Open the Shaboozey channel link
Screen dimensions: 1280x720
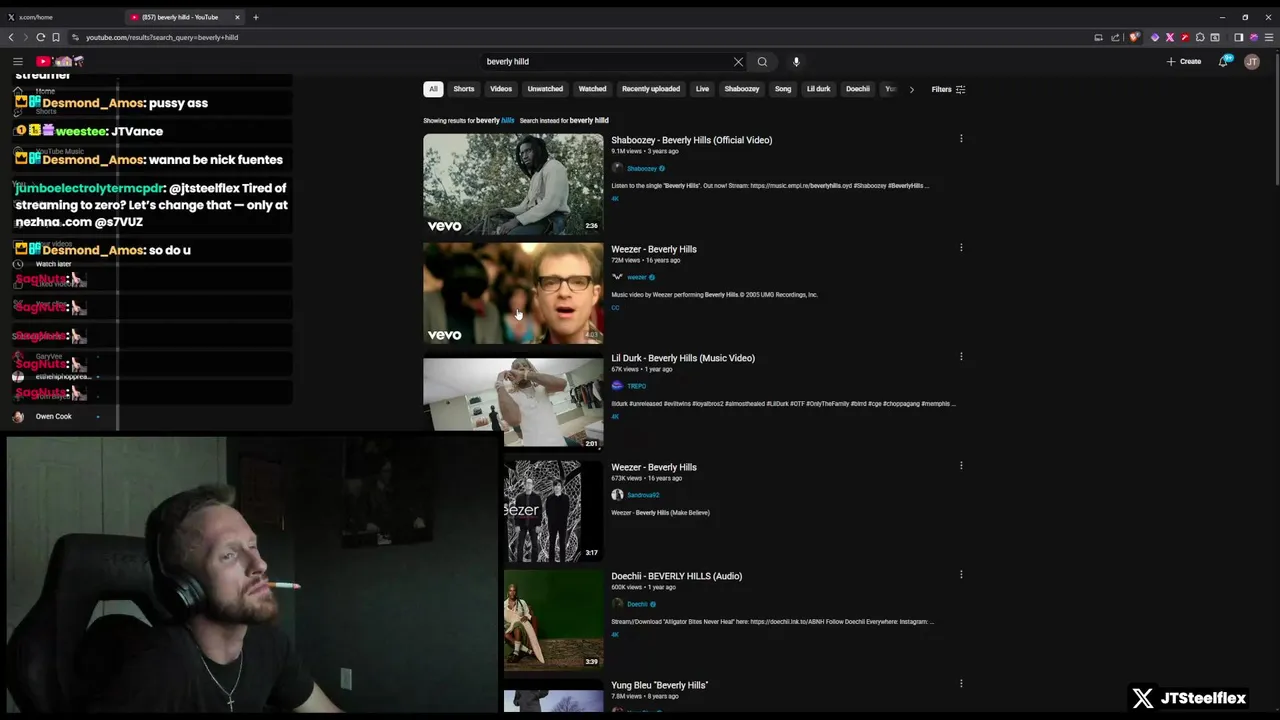click(641, 168)
